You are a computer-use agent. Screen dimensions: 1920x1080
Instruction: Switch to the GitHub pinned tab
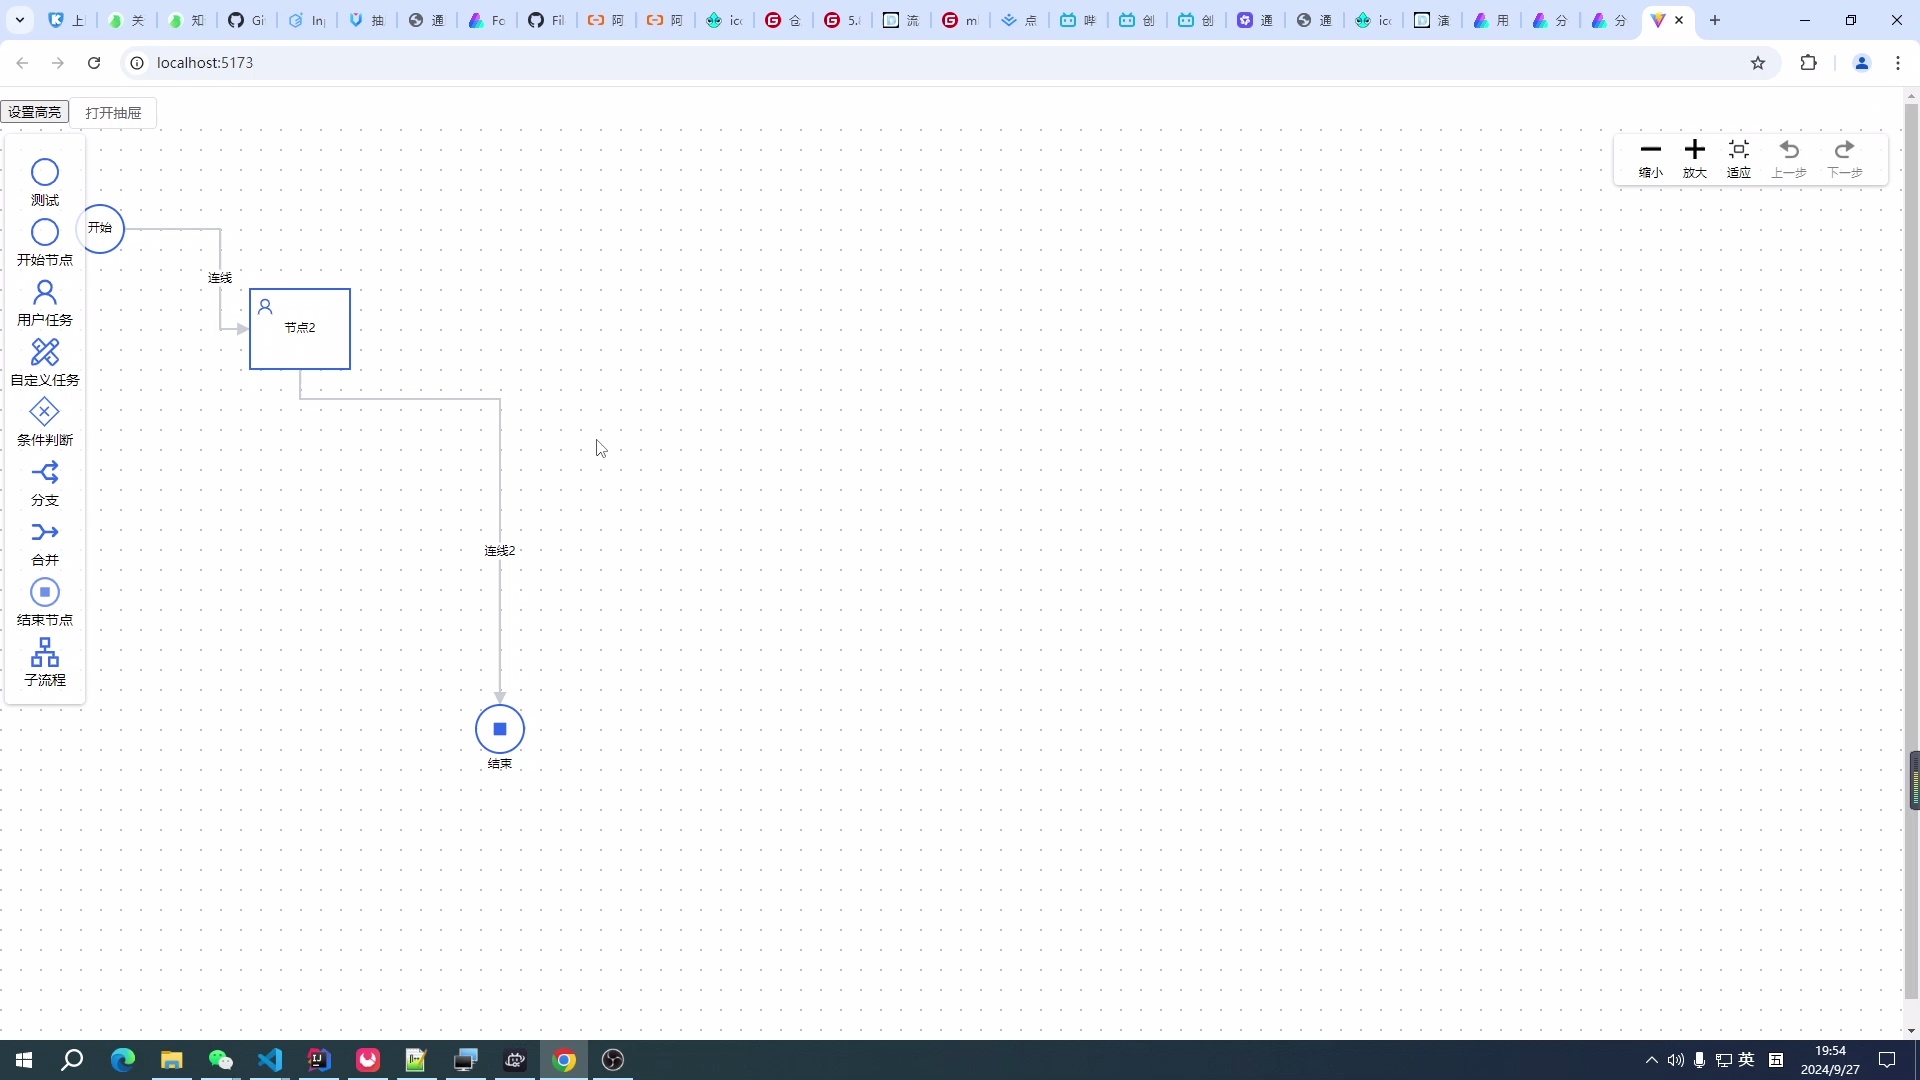click(246, 19)
